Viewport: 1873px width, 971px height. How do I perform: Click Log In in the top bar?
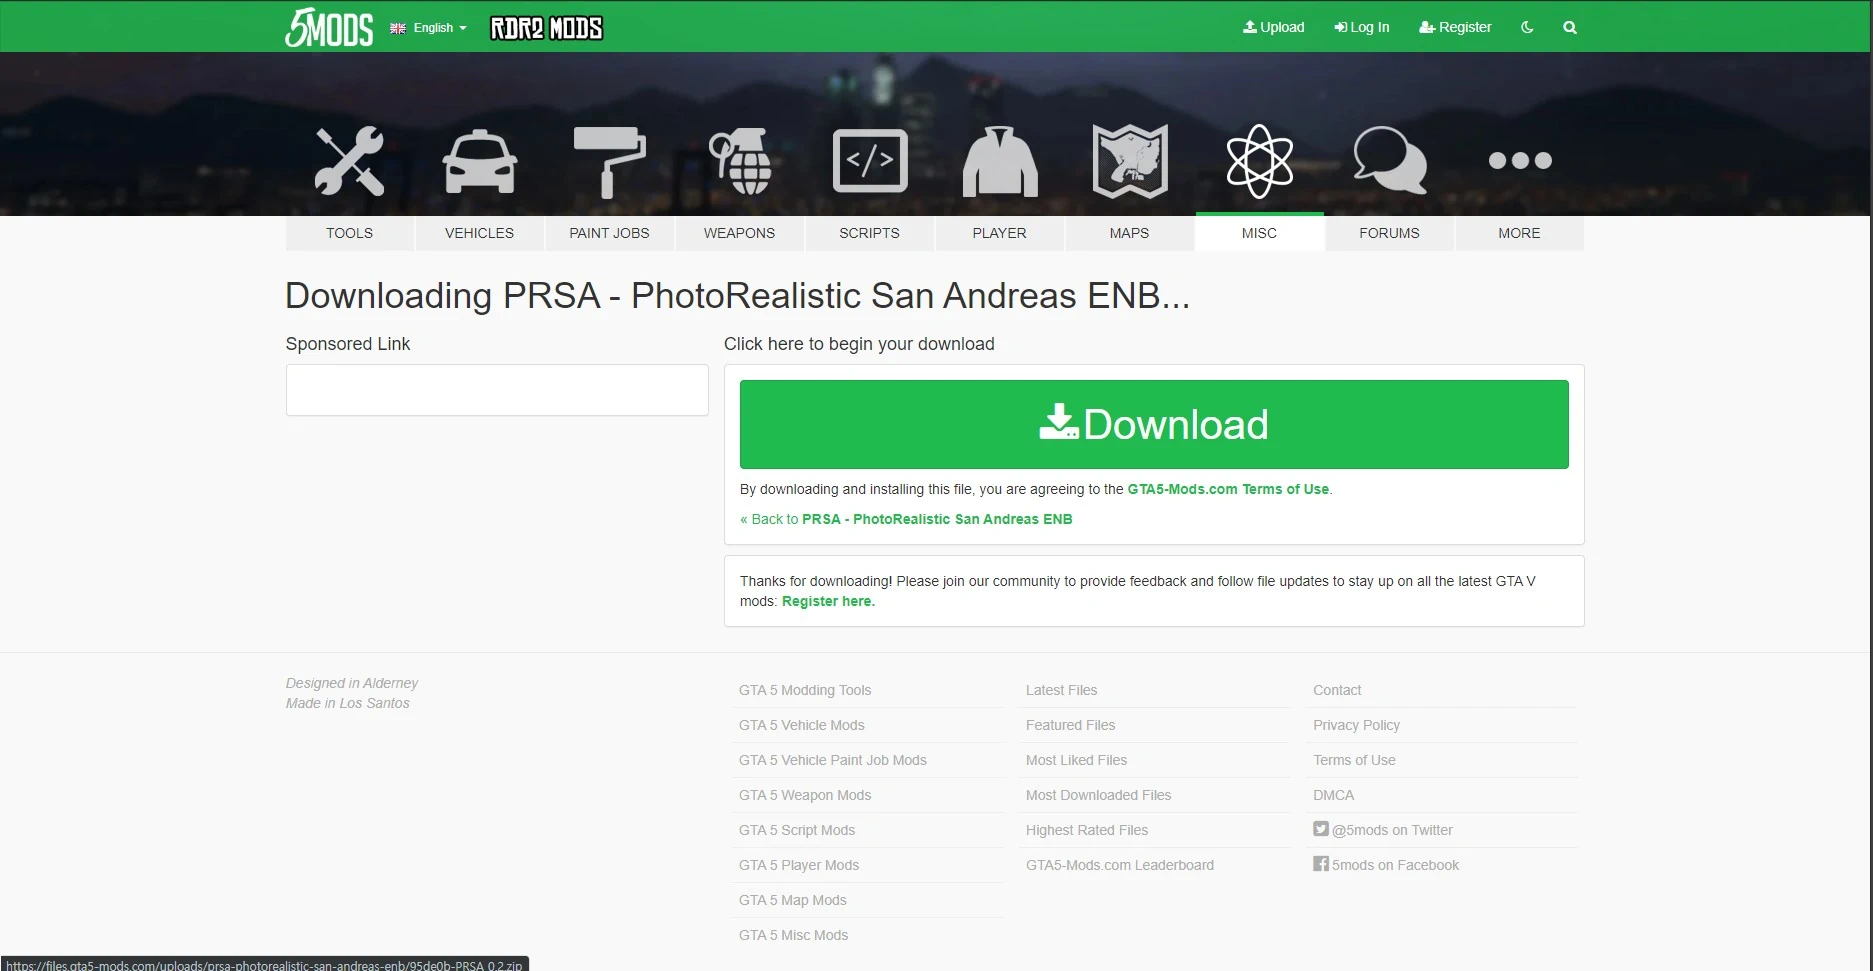click(1362, 27)
